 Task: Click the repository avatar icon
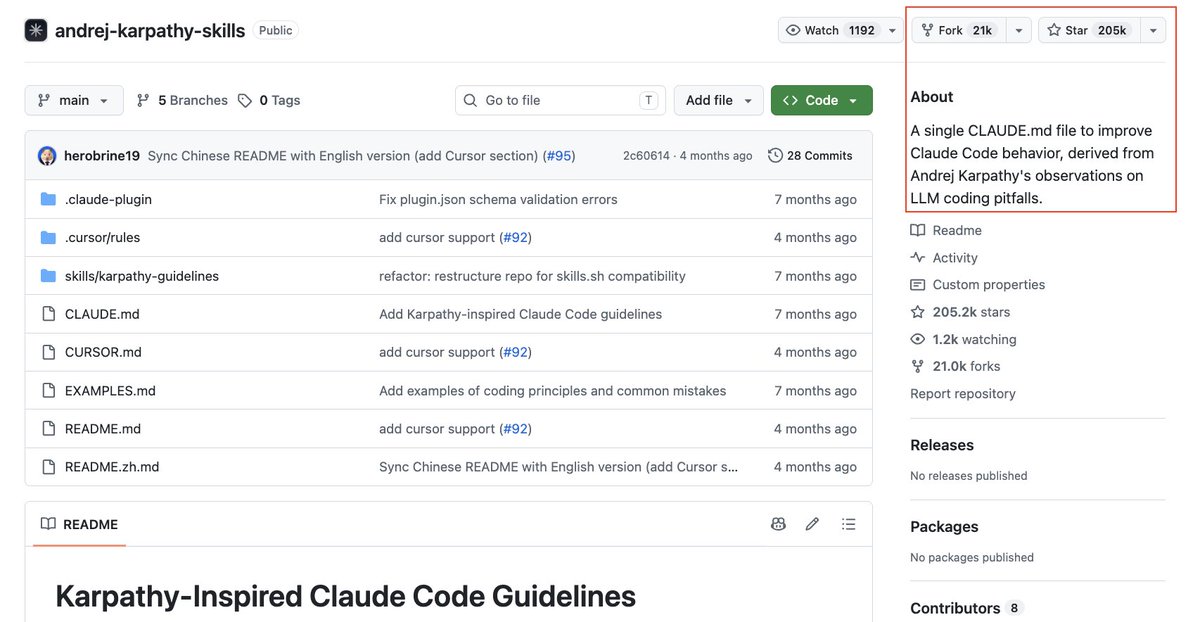(36, 30)
